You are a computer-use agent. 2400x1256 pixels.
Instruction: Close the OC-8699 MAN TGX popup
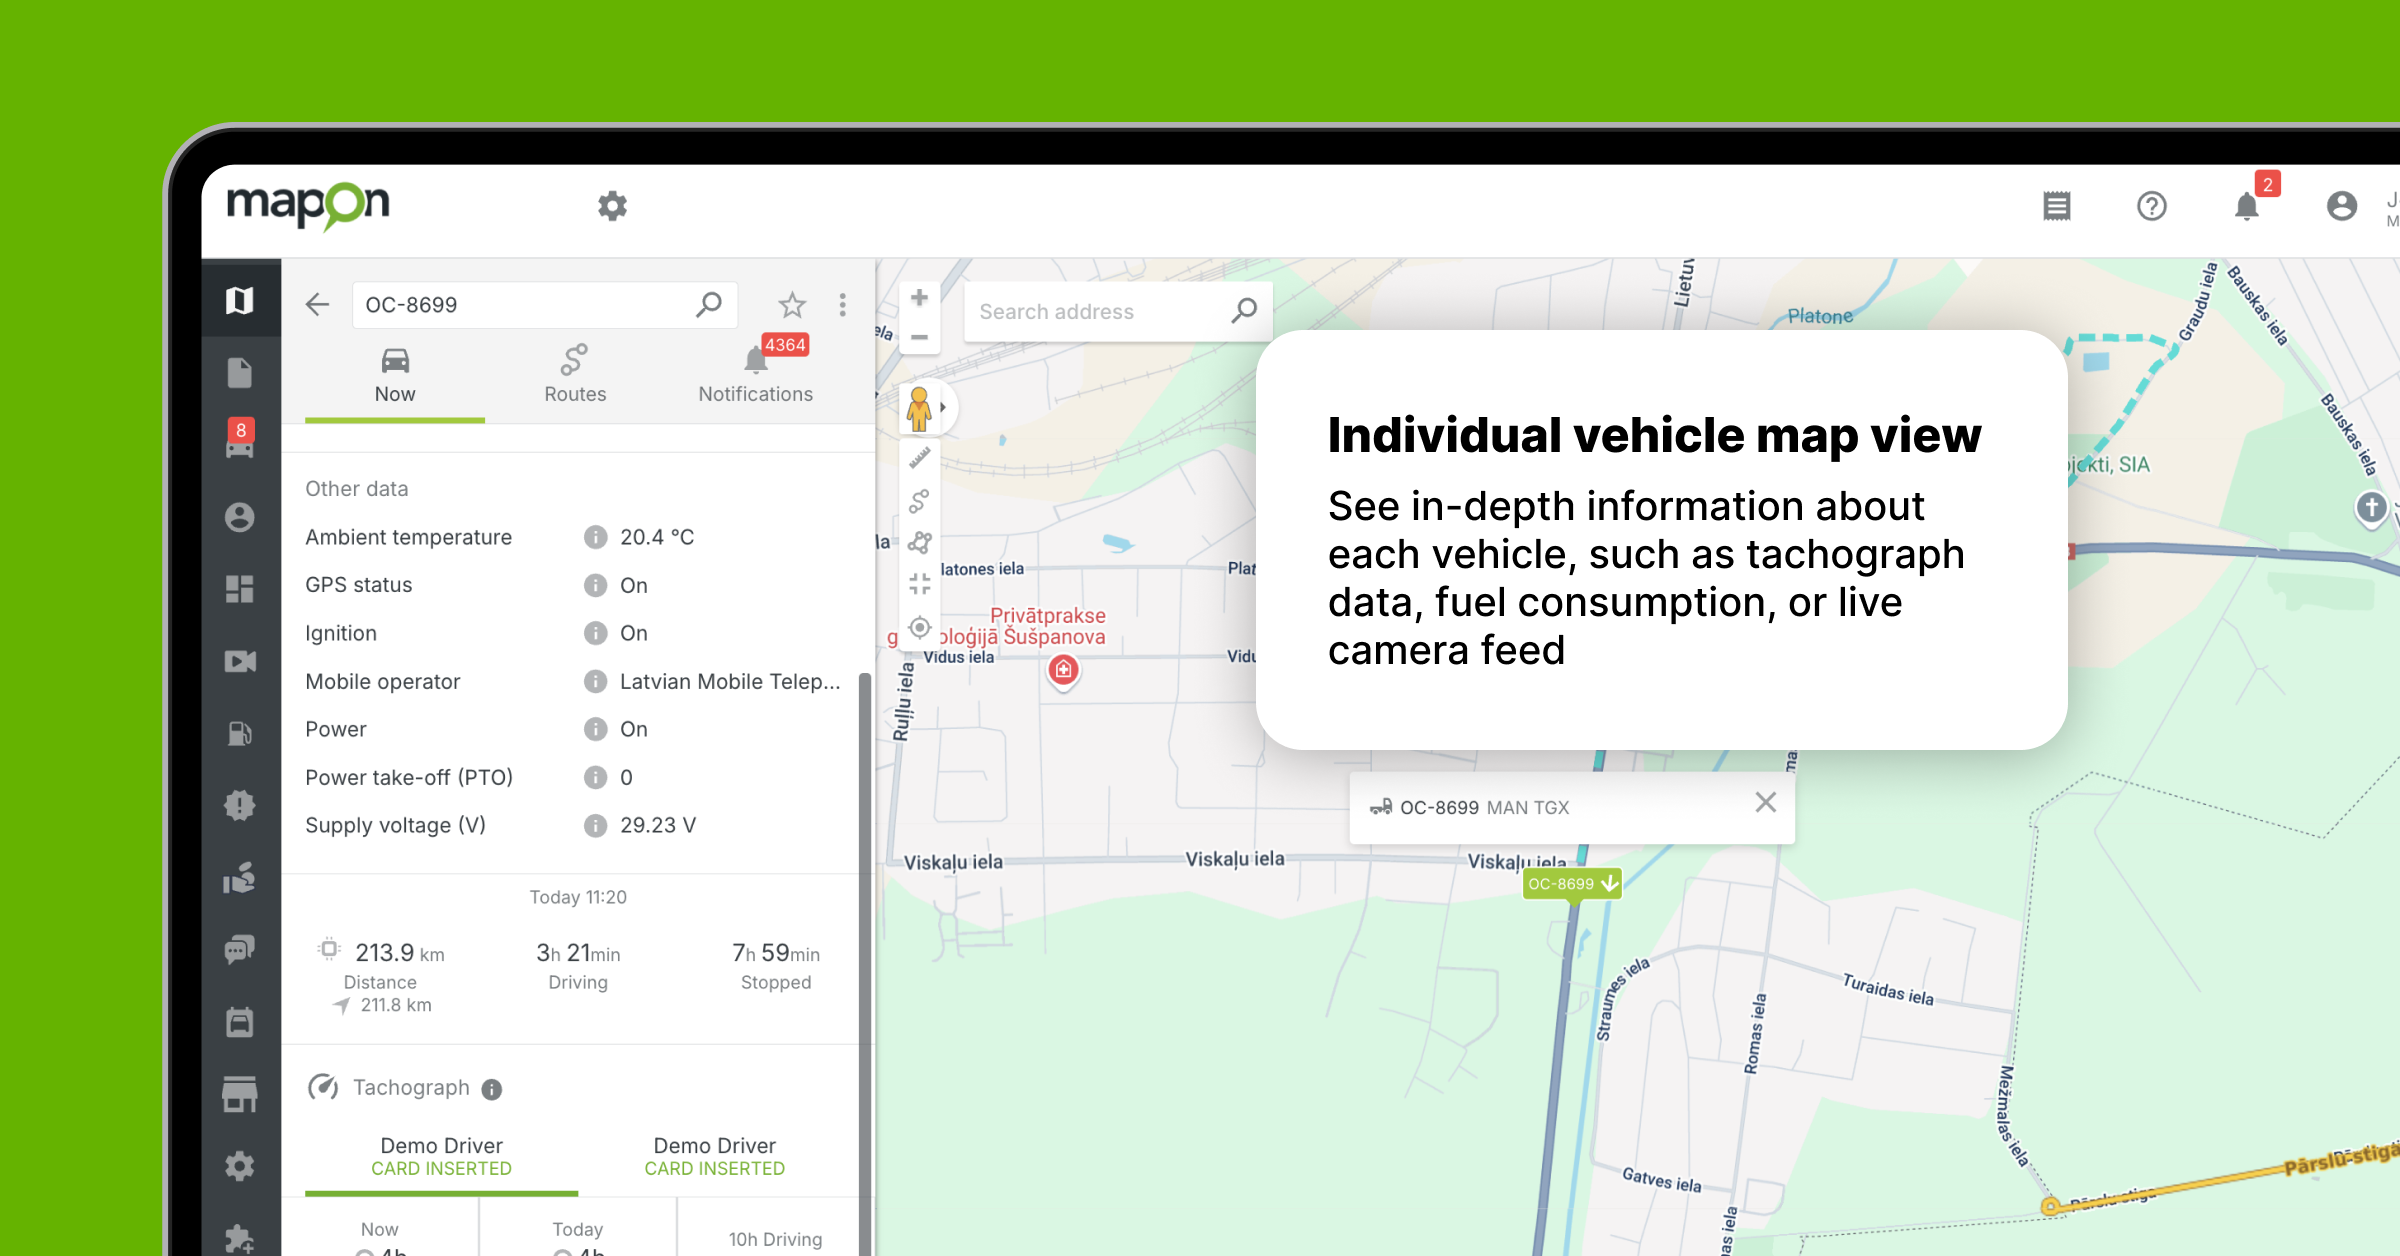[x=1765, y=803]
